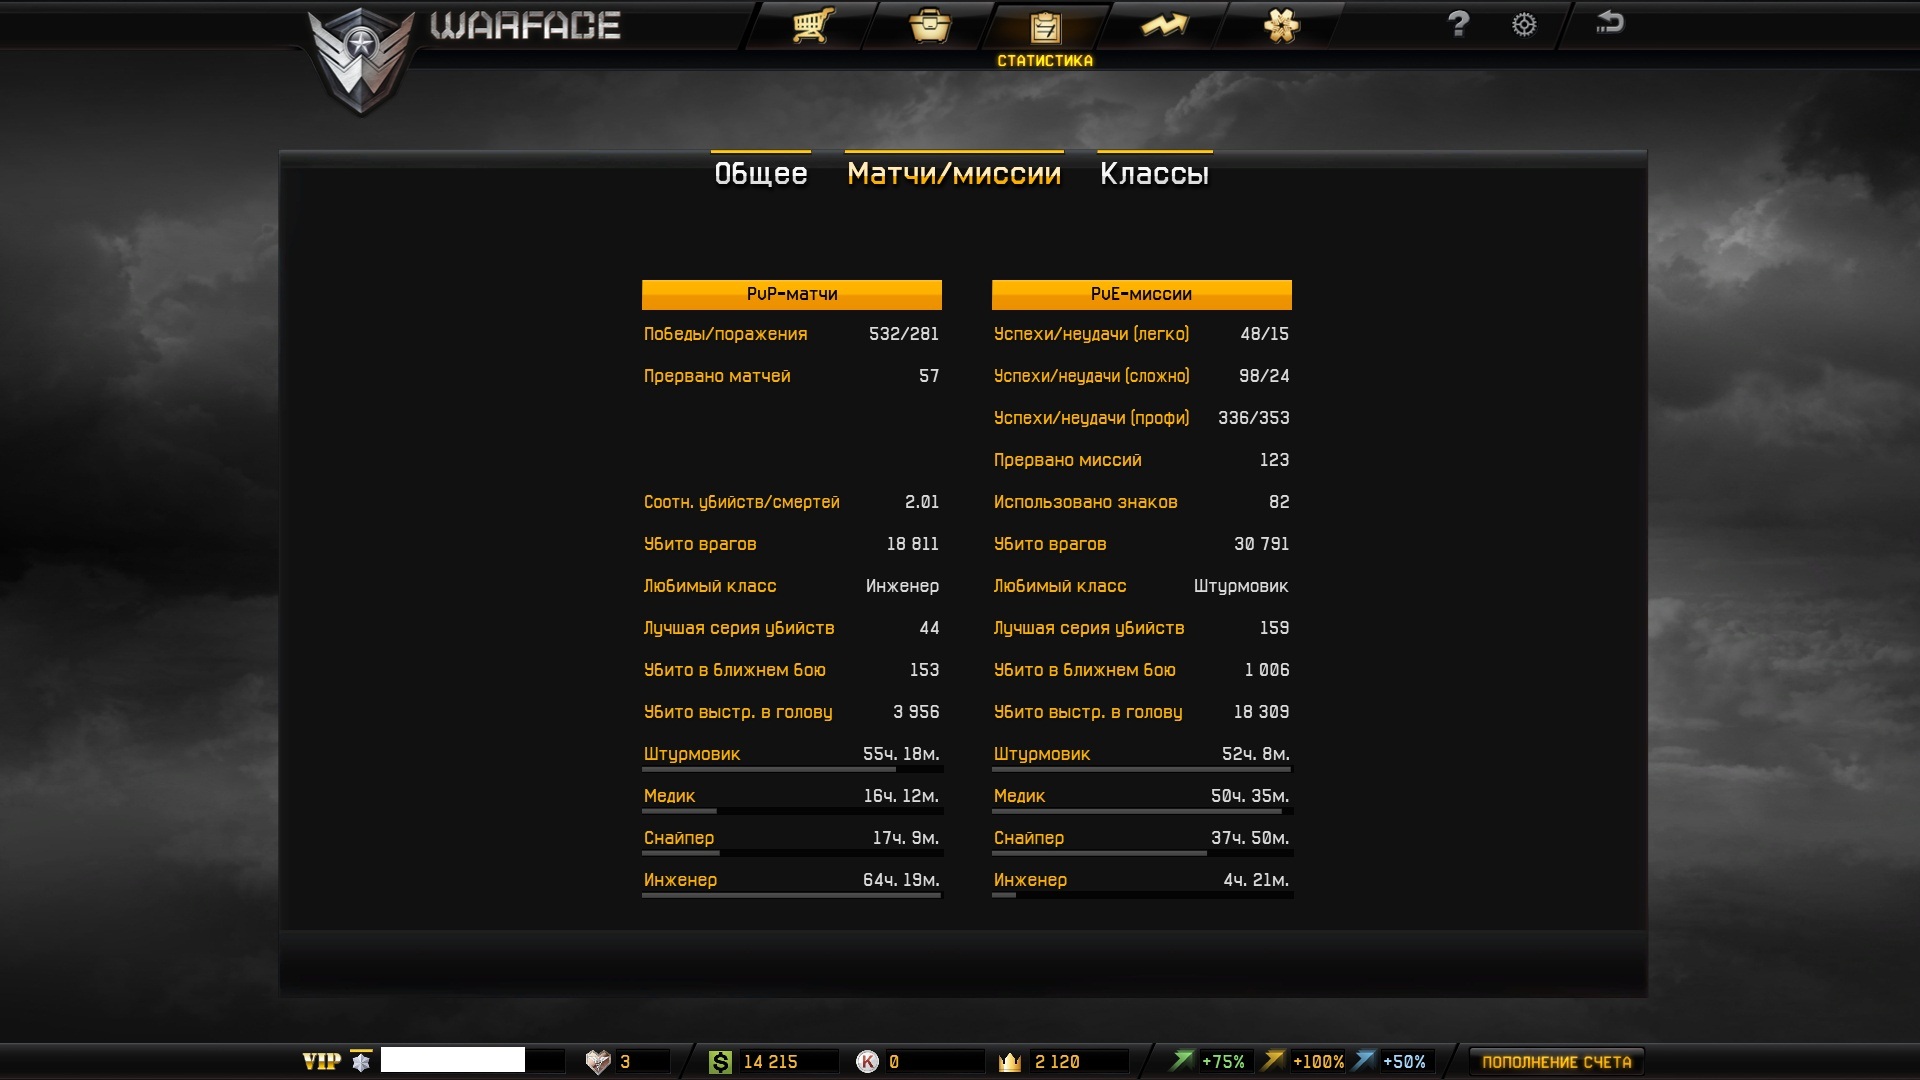Viewport: 1920px width, 1080px height.
Task: Click the help question mark
Action: tap(1458, 24)
